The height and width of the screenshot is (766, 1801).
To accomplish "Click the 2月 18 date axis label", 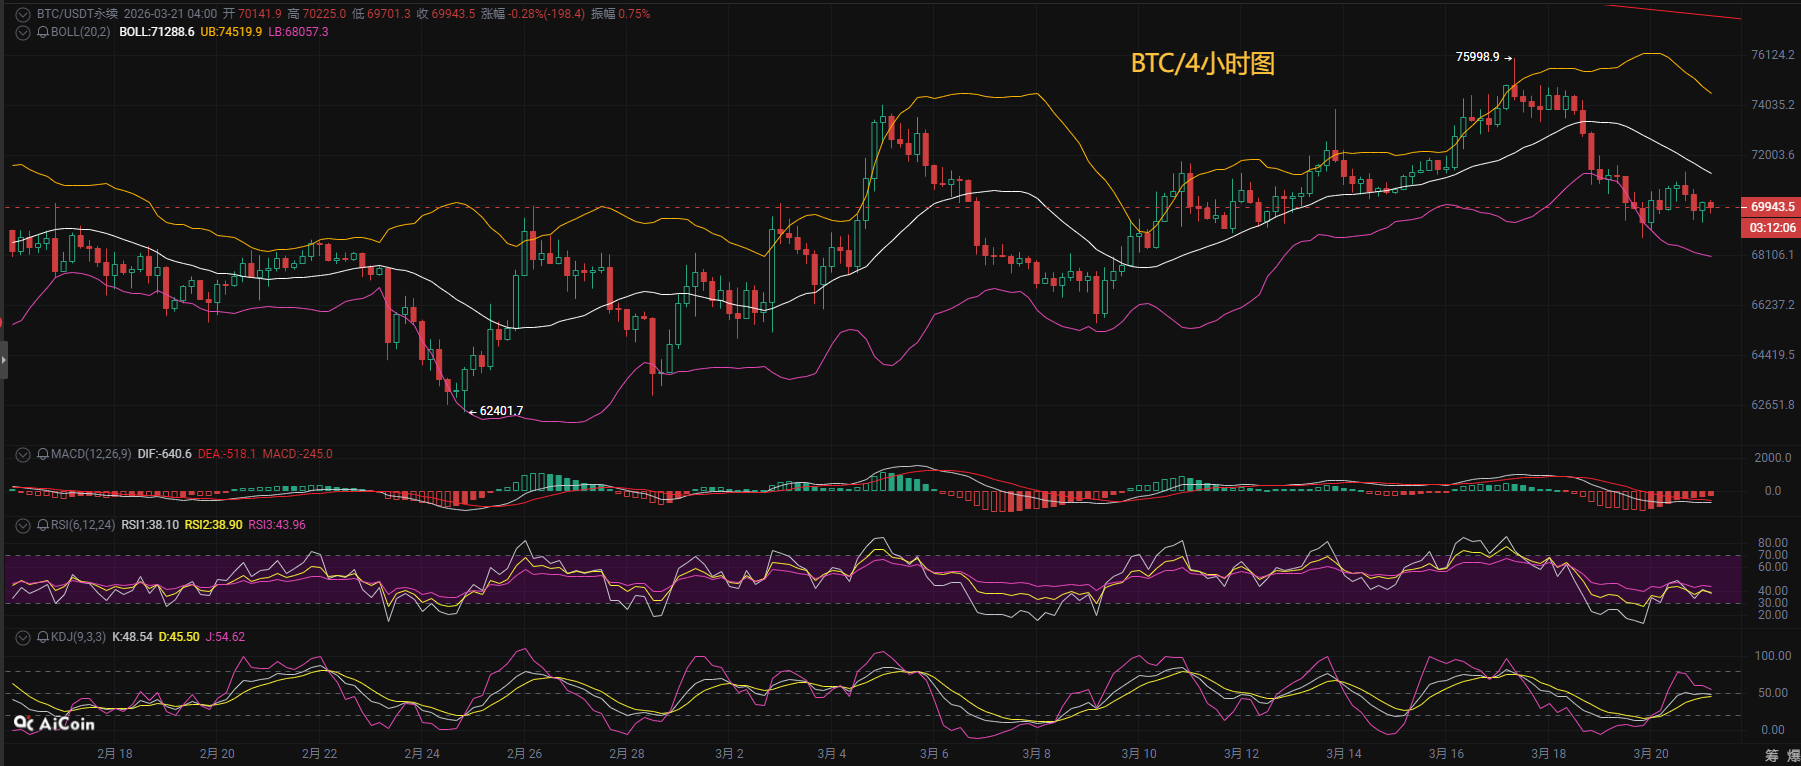I will click(x=115, y=754).
